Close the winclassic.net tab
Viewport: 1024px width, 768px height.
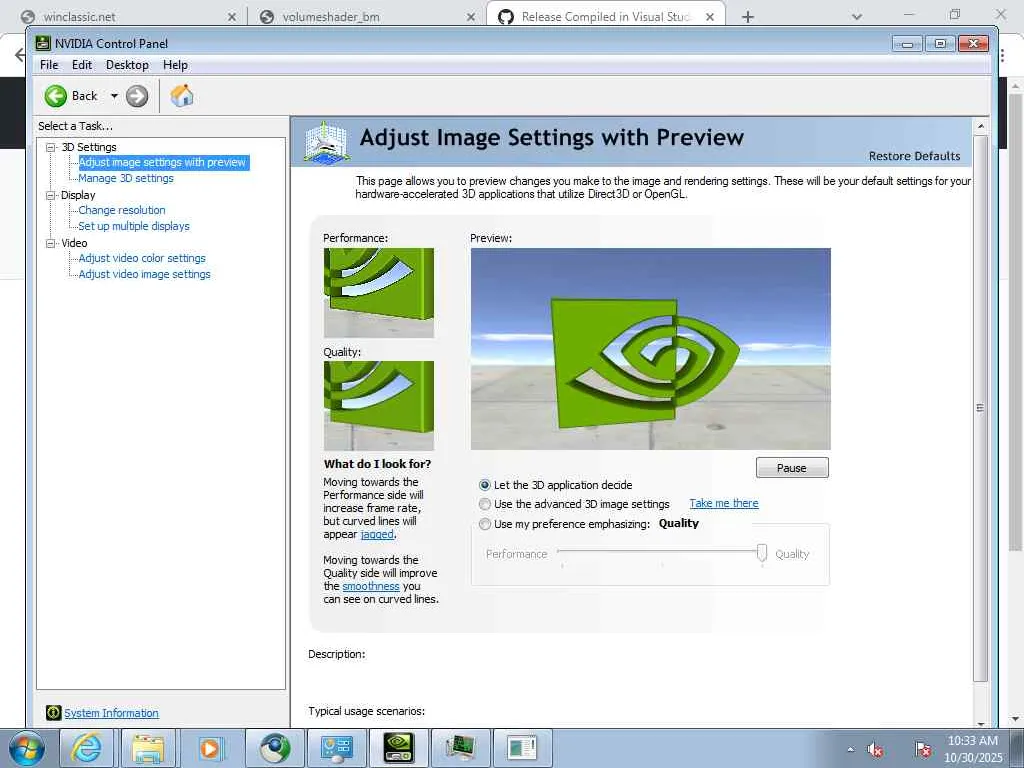232,17
